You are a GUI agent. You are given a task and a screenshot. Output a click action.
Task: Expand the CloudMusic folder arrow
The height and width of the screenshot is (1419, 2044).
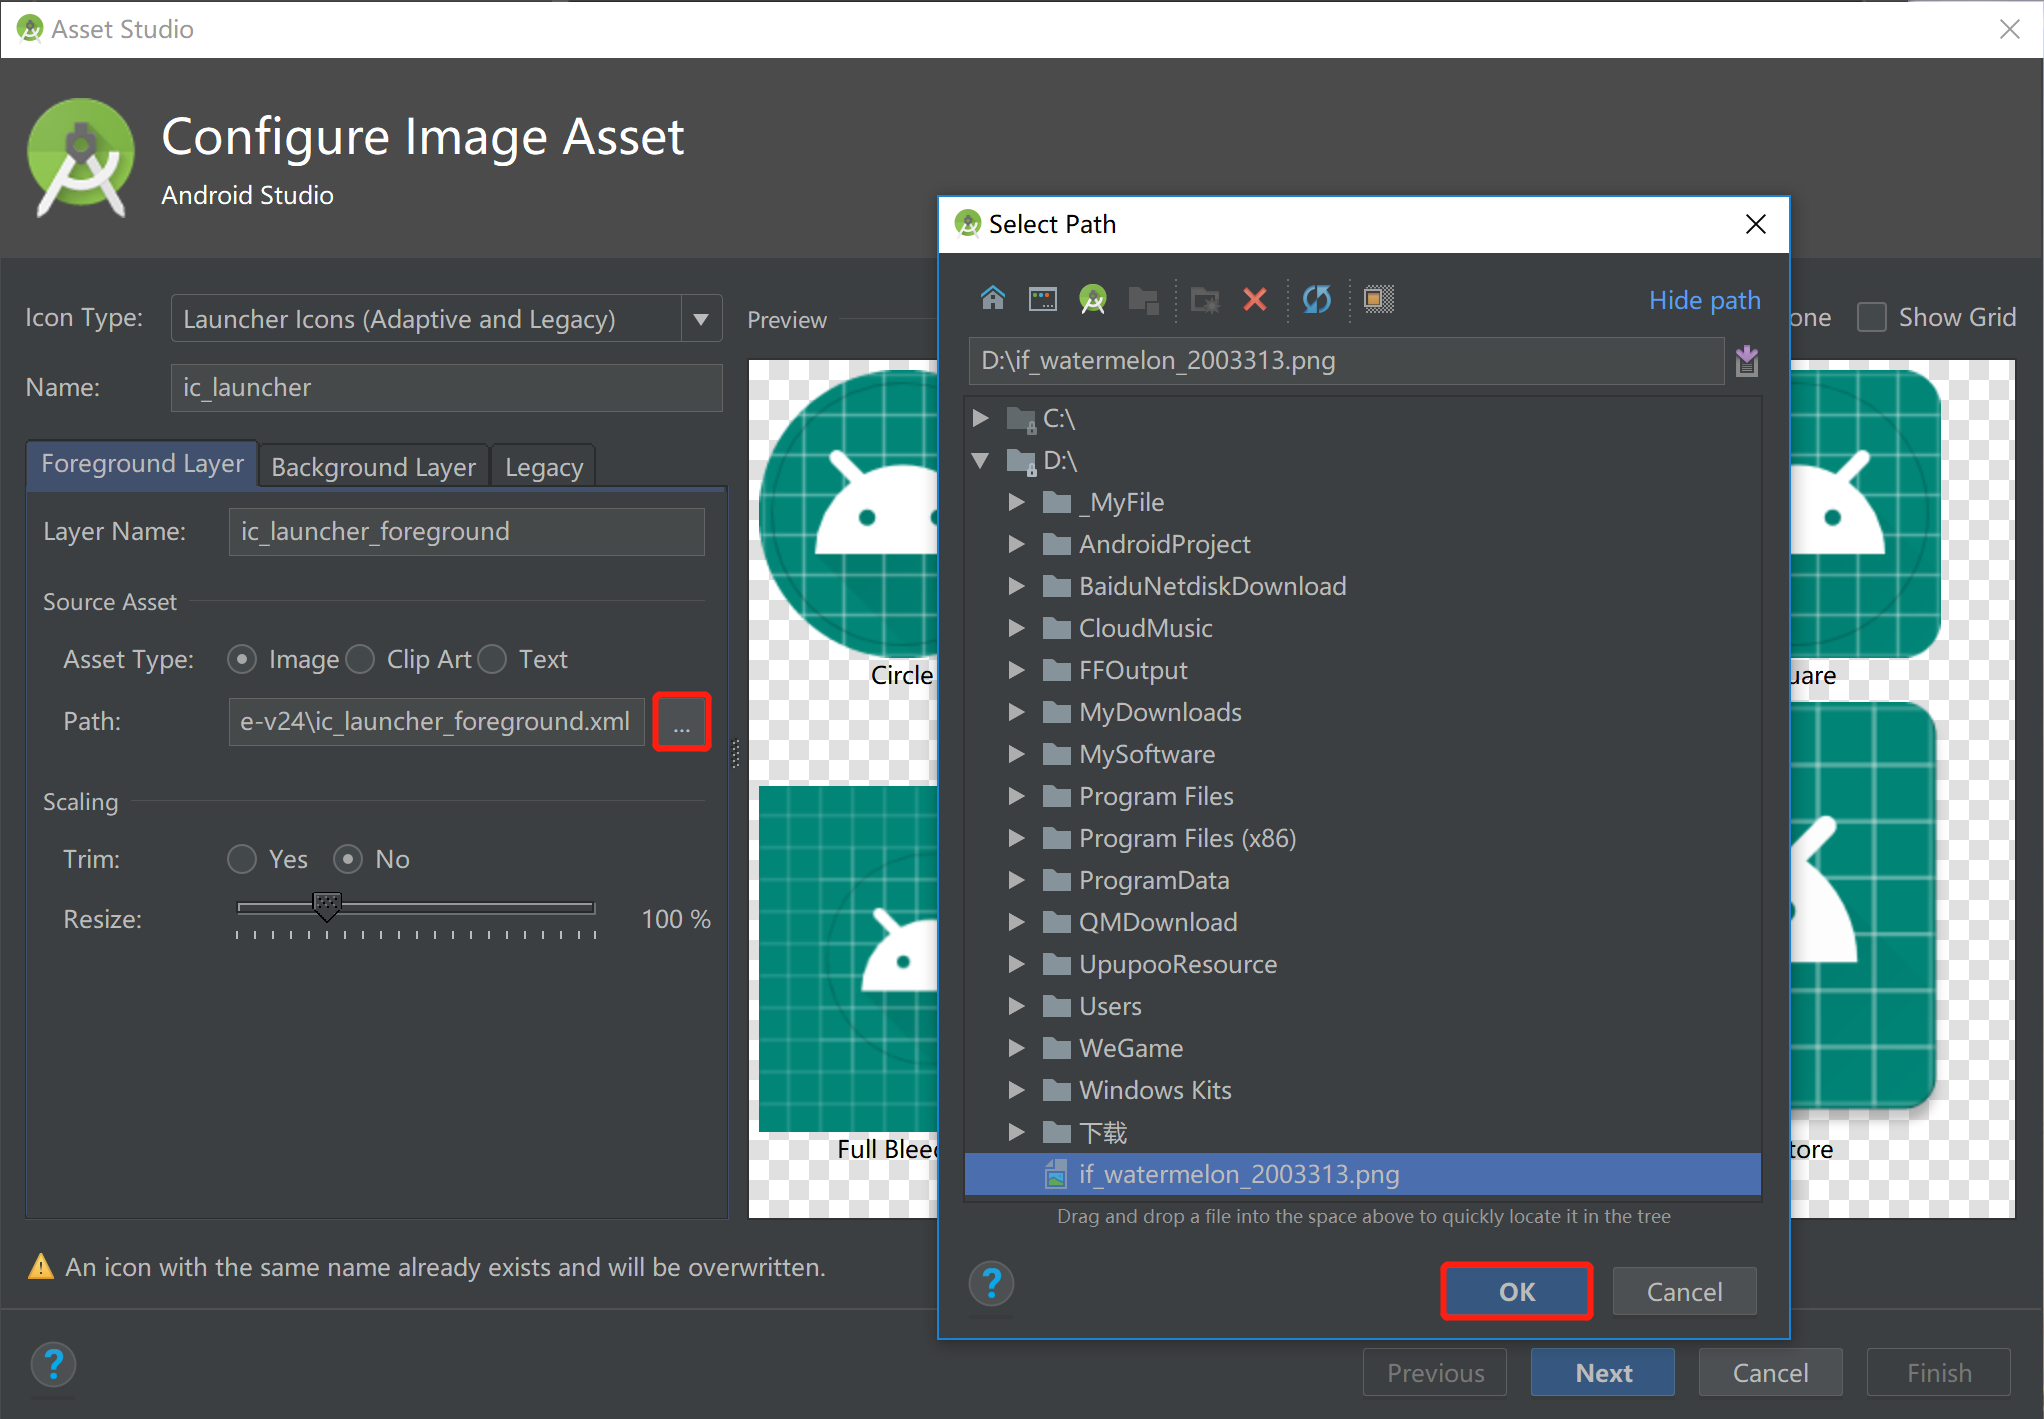1017,628
